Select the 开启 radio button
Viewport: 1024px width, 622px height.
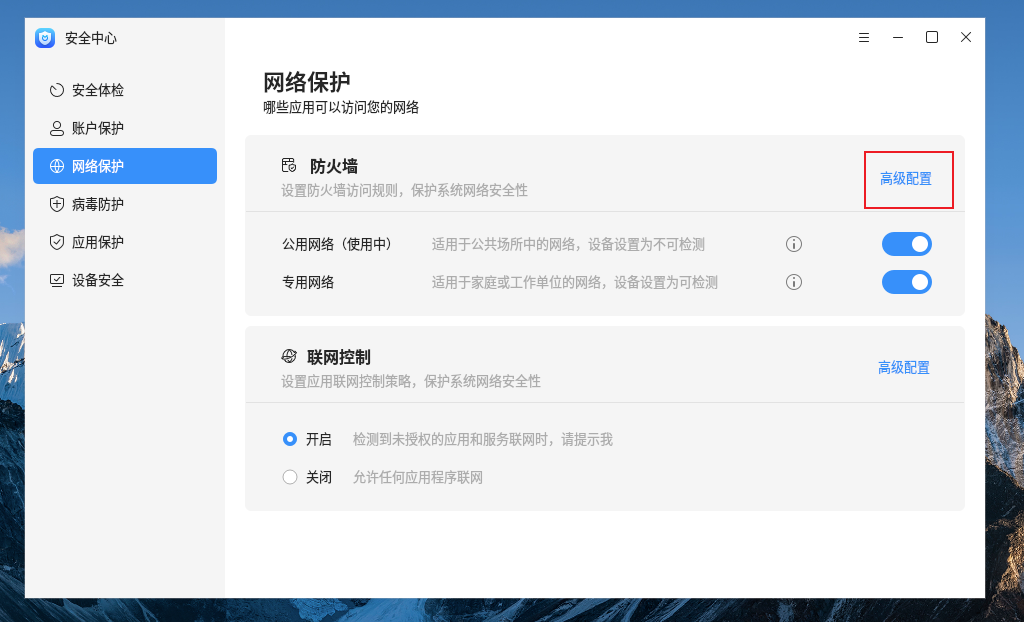(x=290, y=439)
